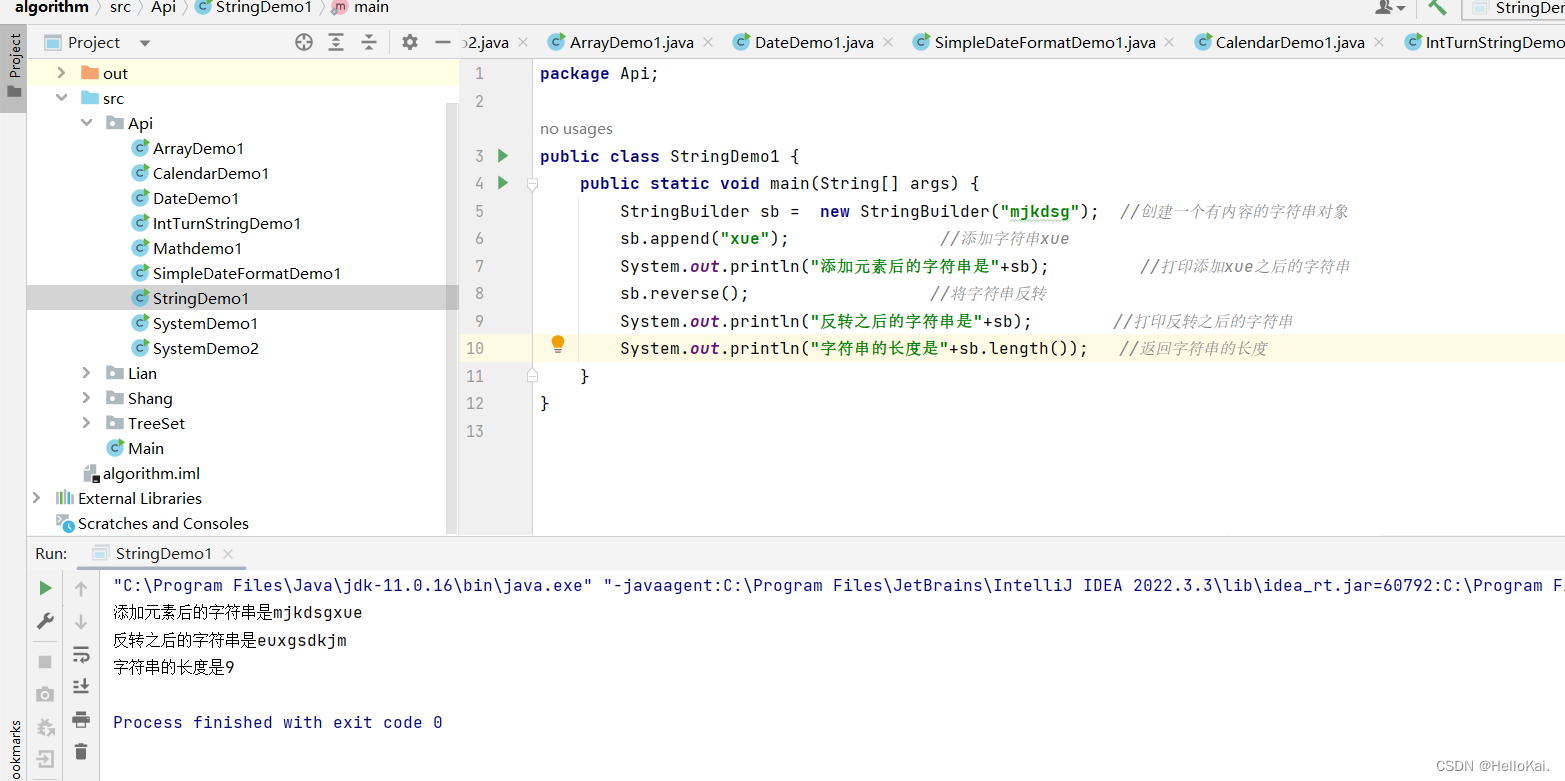
Task: Click the Api breadcrumb
Action: (x=164, y=7)
